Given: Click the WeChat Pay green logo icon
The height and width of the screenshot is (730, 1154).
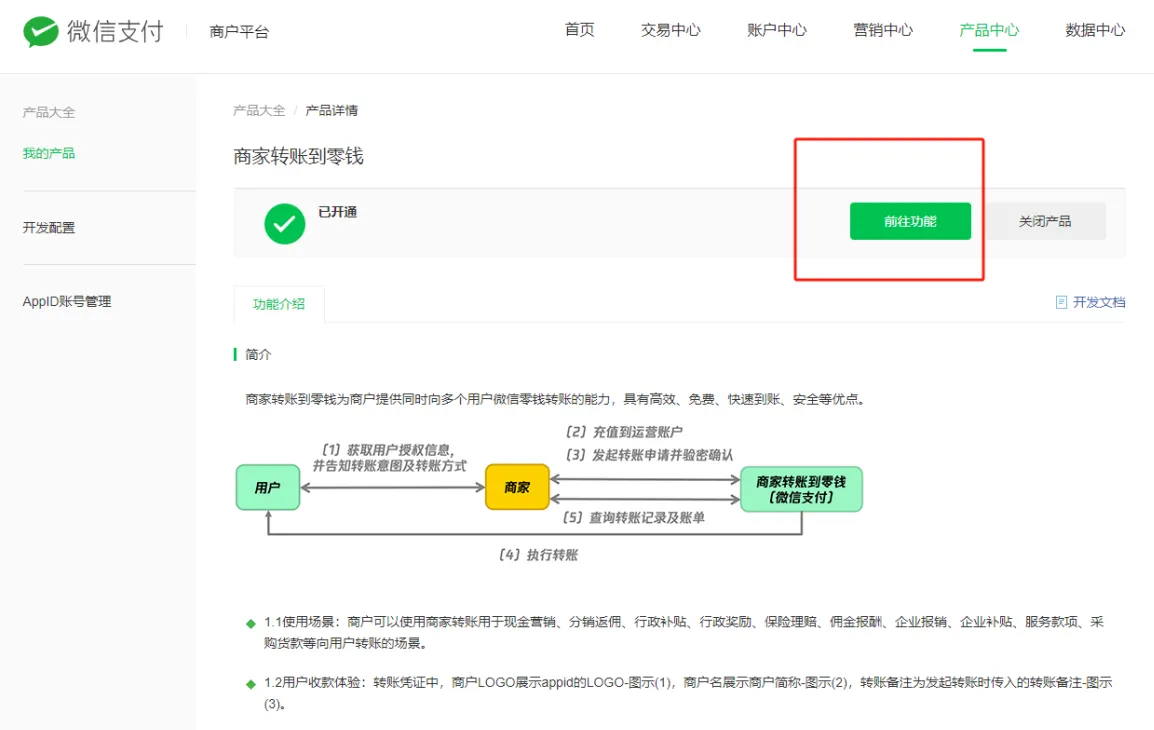Looking at the screenshot, I should coord(40,32).
